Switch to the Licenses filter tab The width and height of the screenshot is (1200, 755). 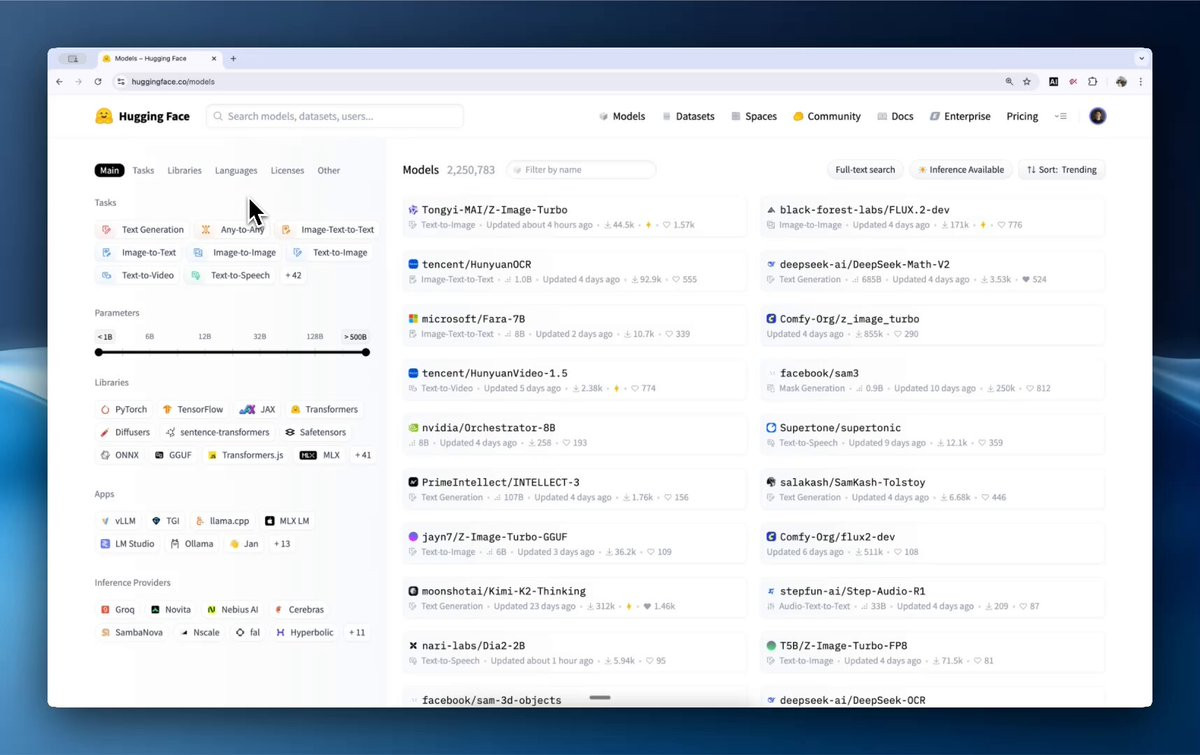coord(287,170)
